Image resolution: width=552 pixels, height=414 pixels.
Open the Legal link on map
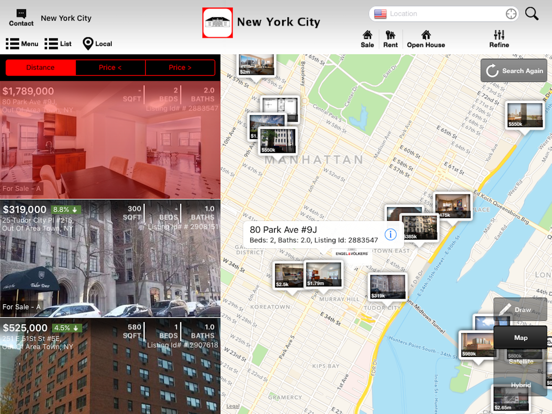[x=233, y=406]
